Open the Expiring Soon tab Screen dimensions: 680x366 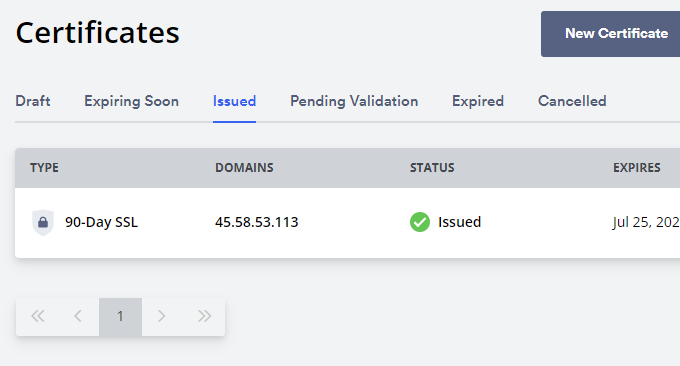pyautogui.click(x=131, y=101)
